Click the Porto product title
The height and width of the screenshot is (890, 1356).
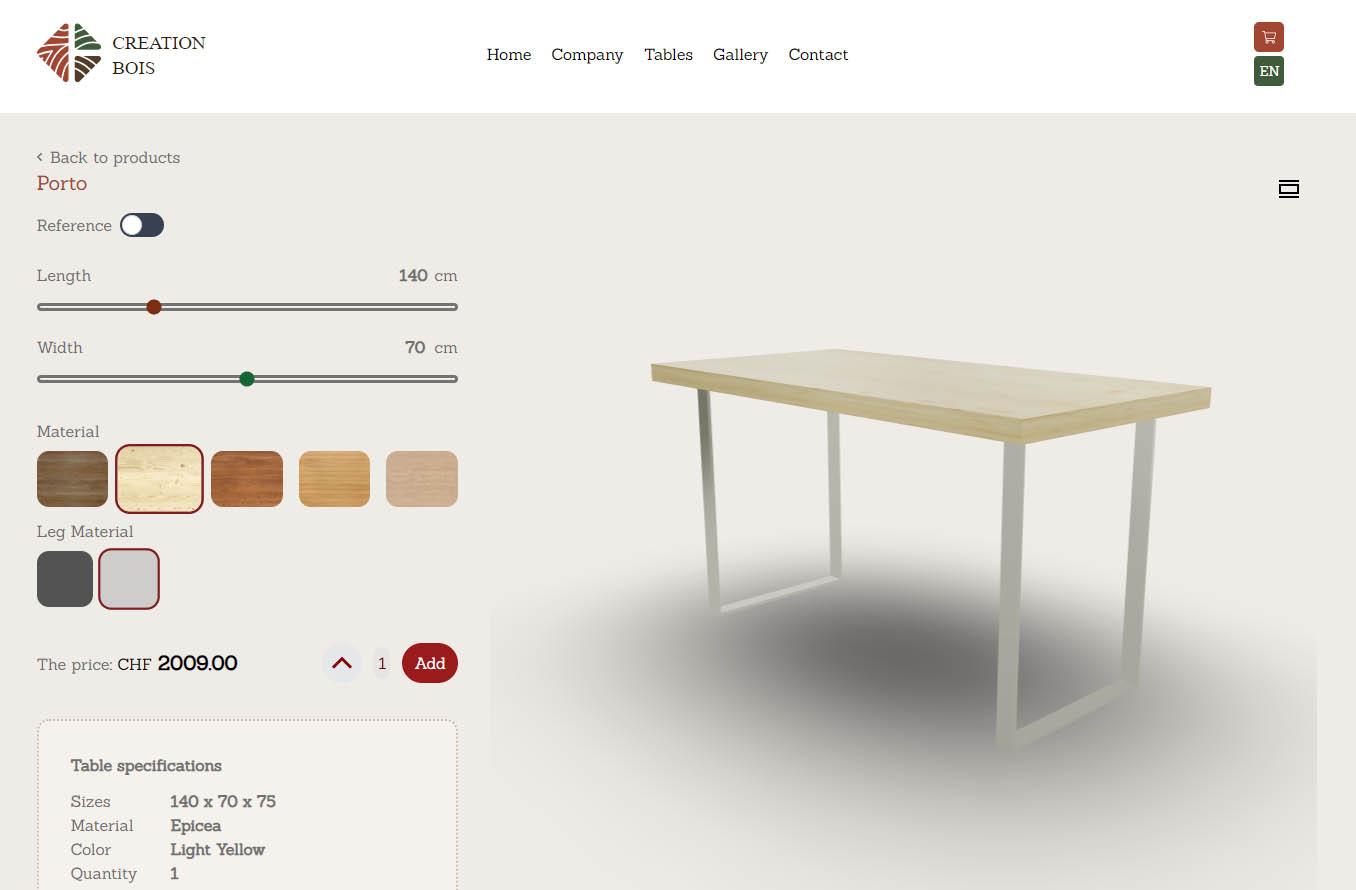62,183
